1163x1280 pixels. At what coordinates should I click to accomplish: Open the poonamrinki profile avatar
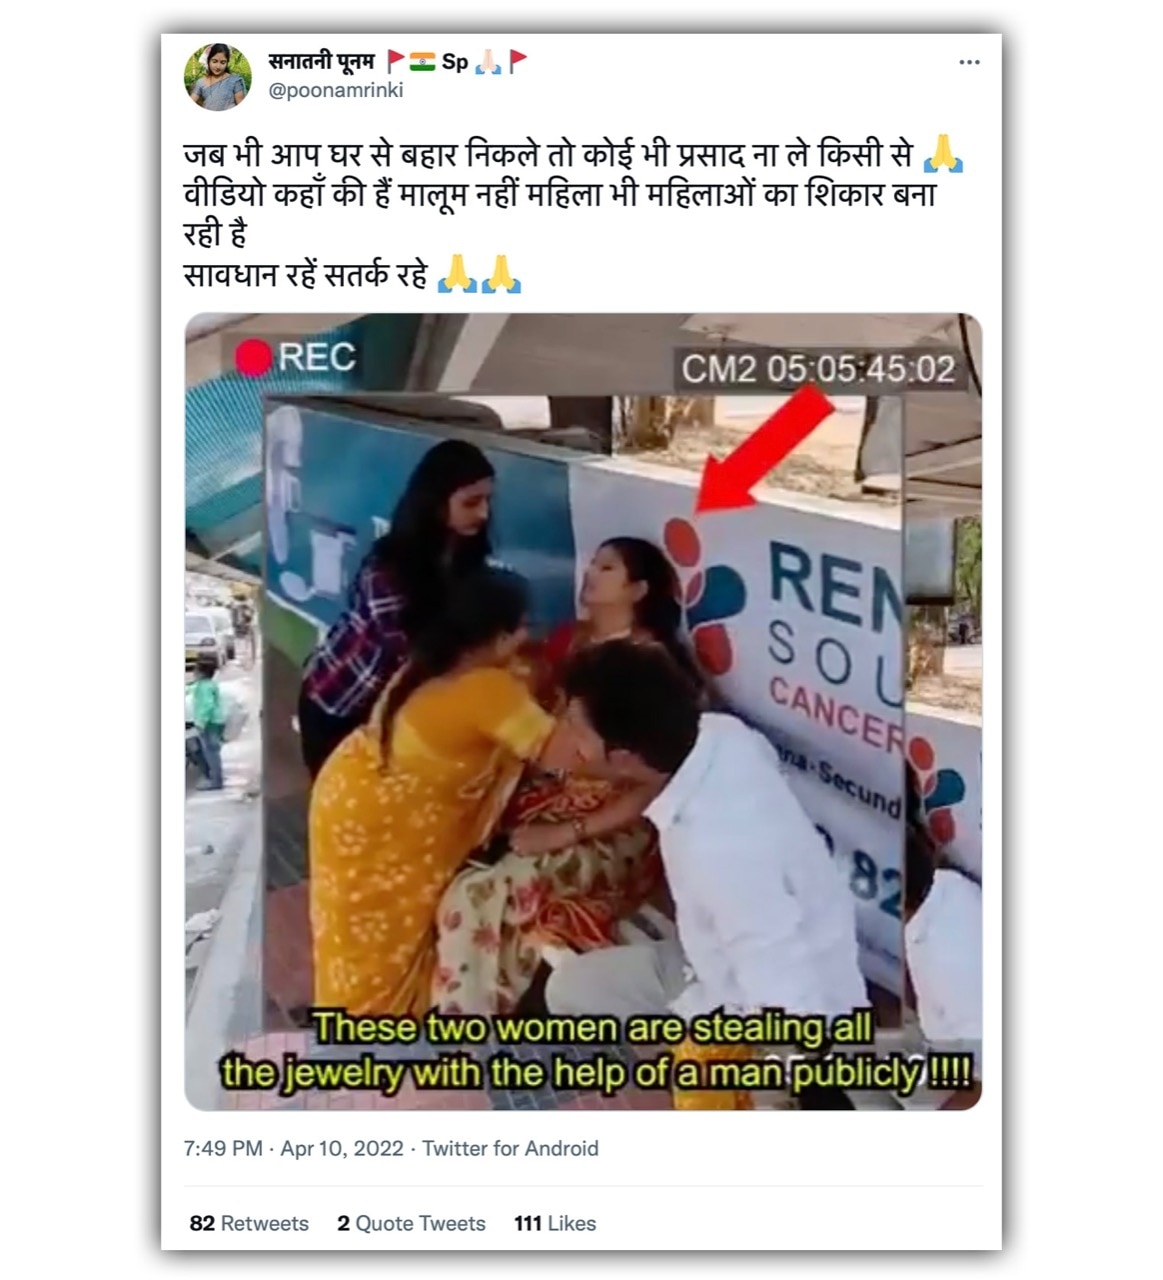[x=218, y=76]
